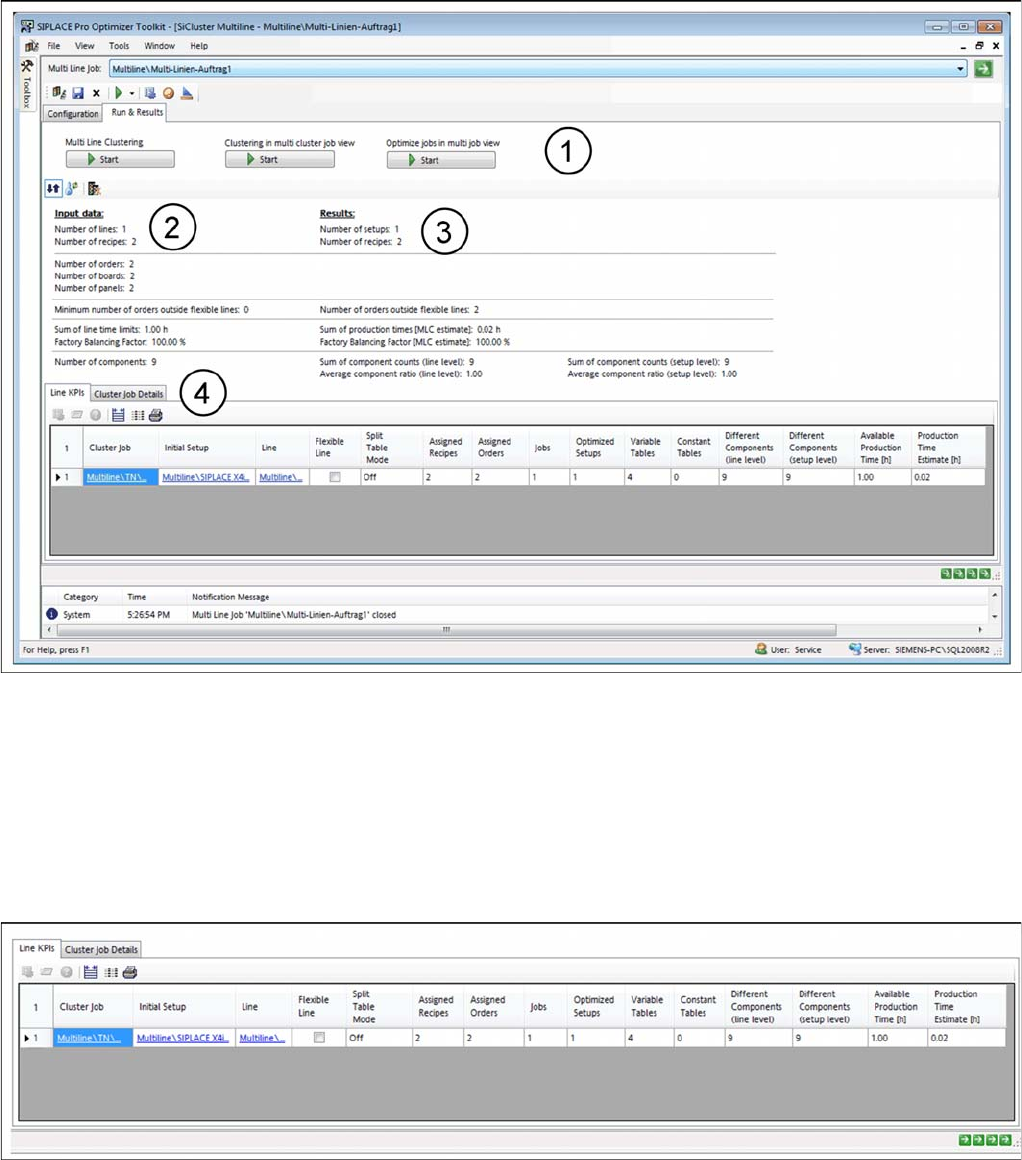Open the Multiline\SIPLACE X4 link in lower cropped panel
This screenshot has width=1022, height=1160.
coord(183,1038)
